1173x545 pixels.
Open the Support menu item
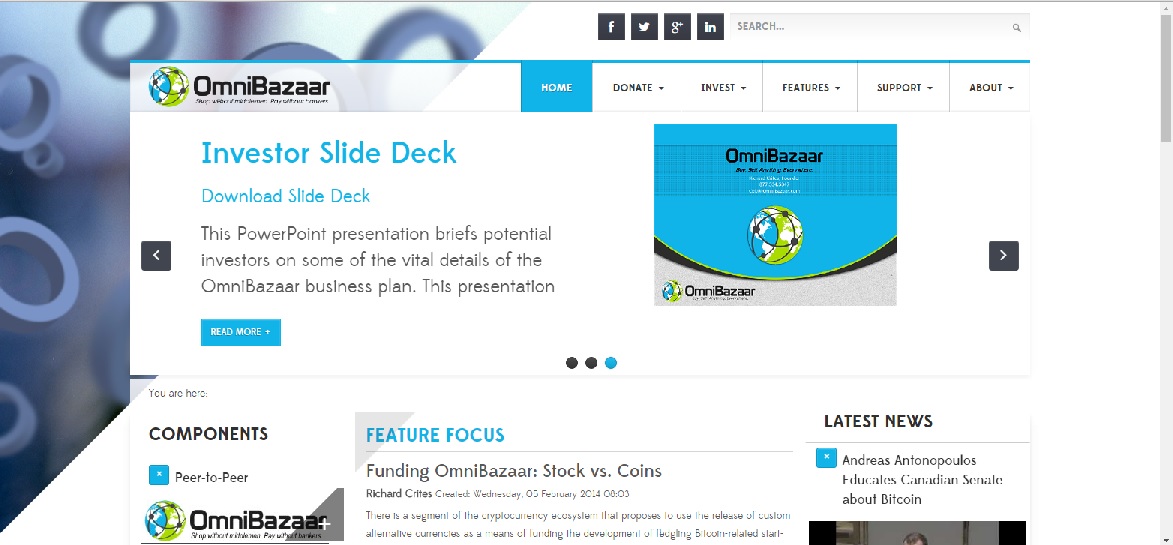pyautogui.click(x=904, y=88)
